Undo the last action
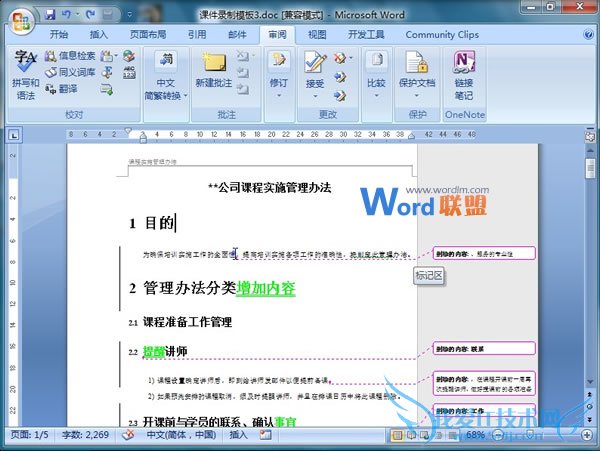This screenshot has width=600, height=451. [66, 15]
